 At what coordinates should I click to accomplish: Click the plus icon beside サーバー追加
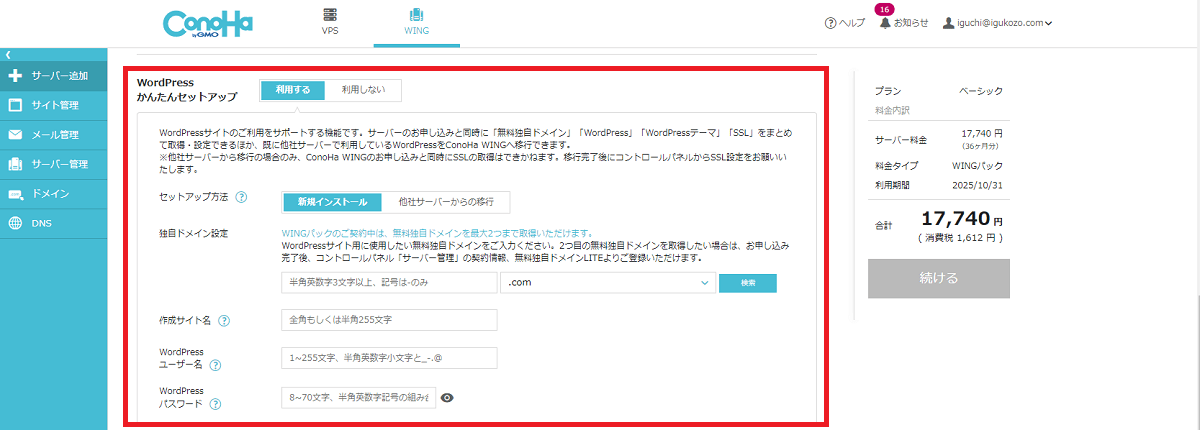(15, 76)
